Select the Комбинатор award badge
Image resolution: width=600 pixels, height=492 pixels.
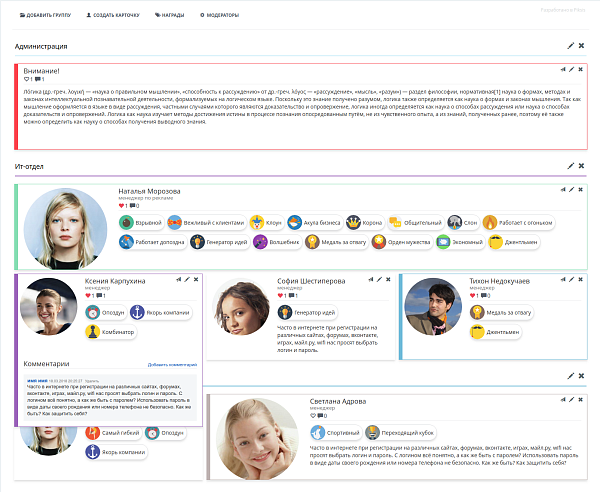coord(111,332)
